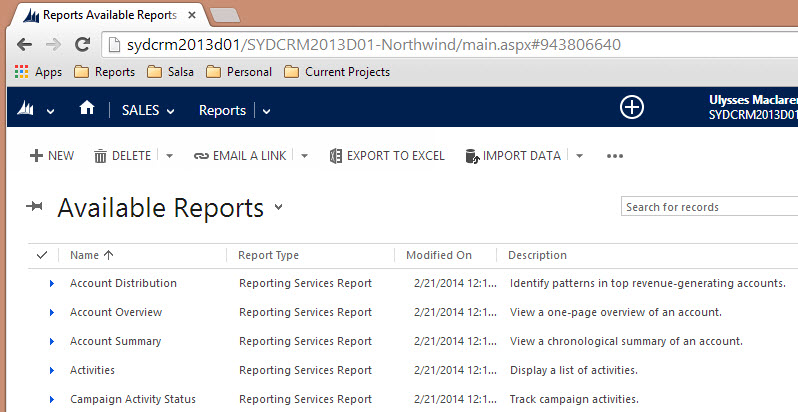Viewport: 798px width, 412px height.
Task: Open the Reports navigation menu item
Action: point(222,110)
